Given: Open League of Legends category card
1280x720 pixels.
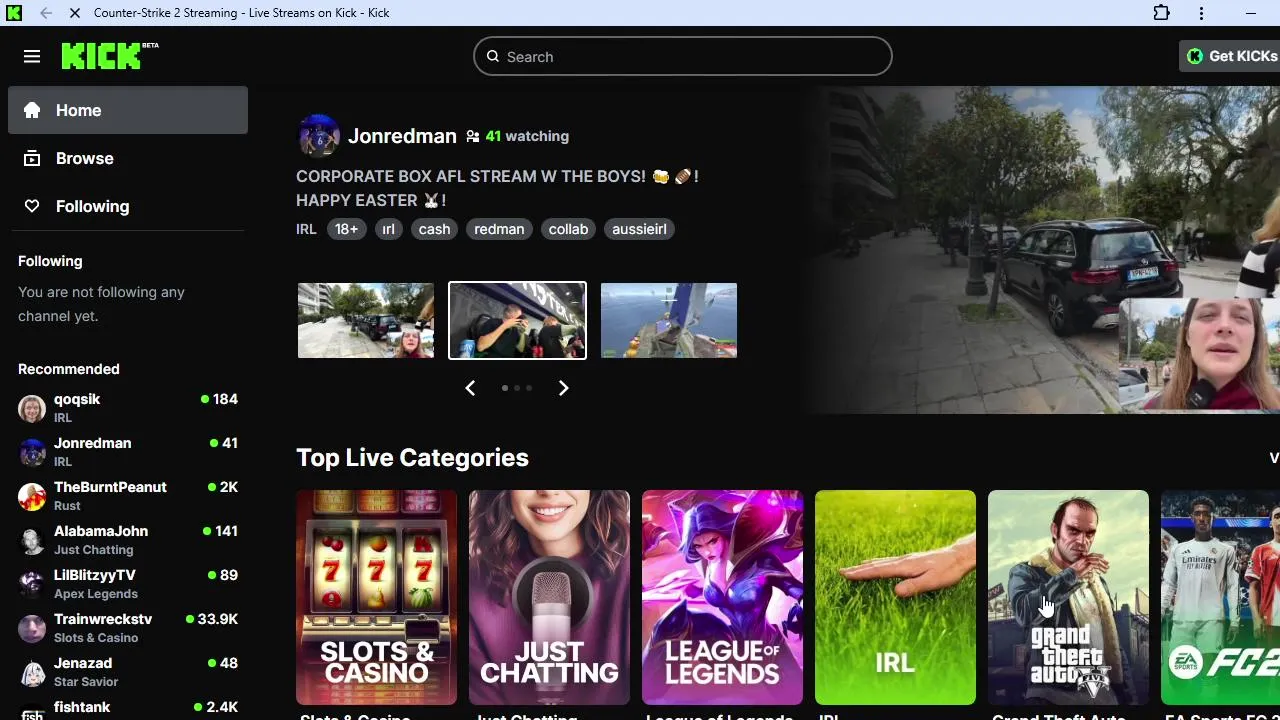Looking at the screenshot, I should pyautogui.click(x=722, y=597).
